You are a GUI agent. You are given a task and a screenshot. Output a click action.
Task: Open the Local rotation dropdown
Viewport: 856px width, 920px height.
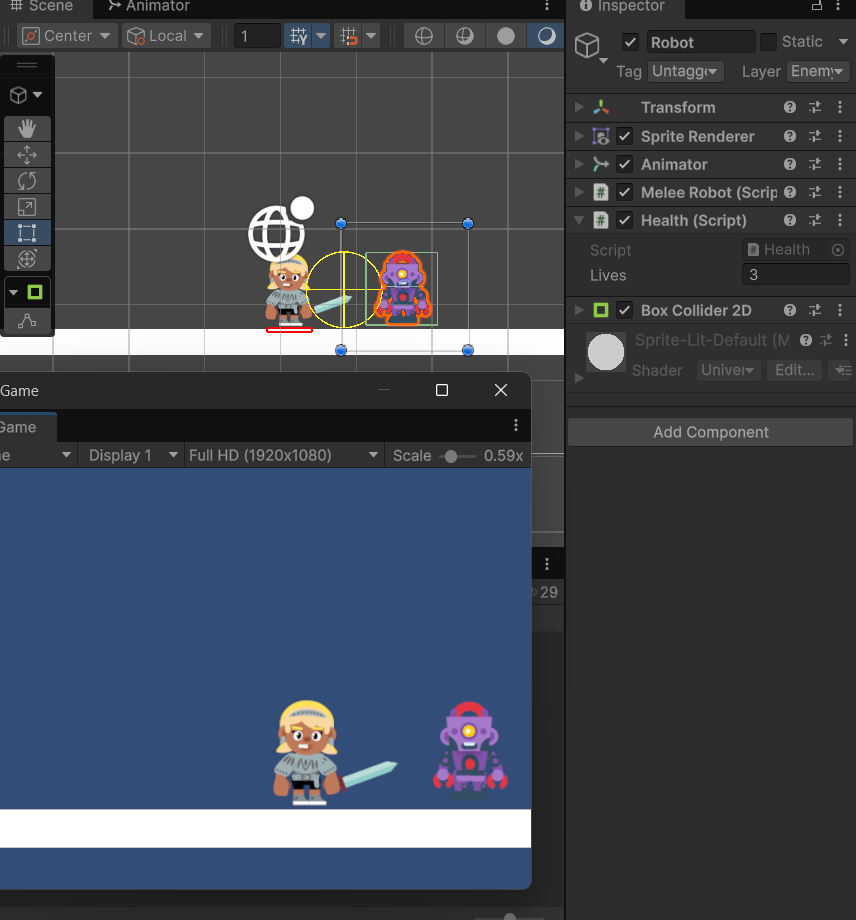[x=166, y=36]
